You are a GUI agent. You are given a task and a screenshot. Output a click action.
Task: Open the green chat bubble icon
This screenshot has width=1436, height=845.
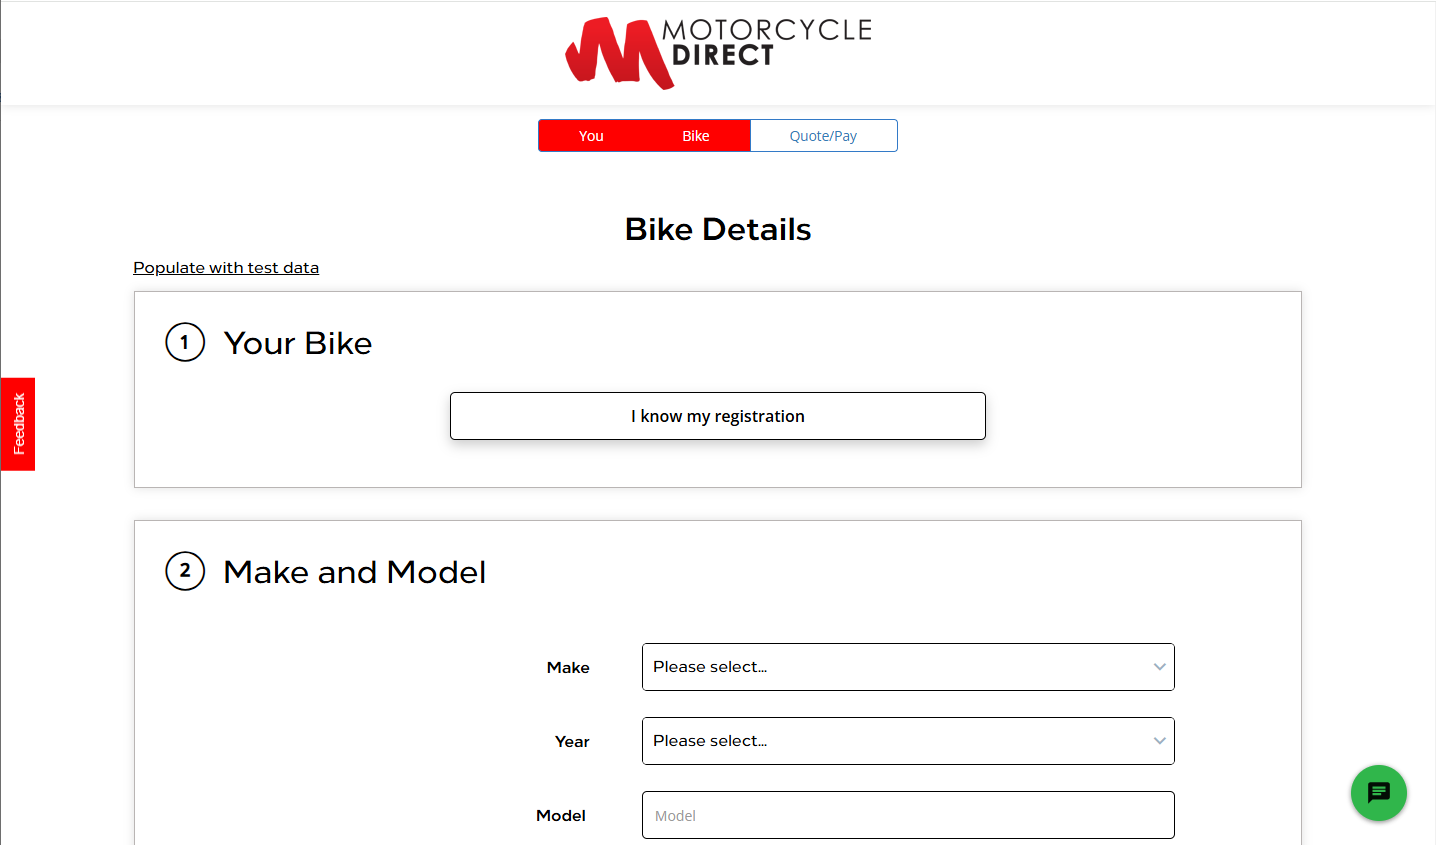click(x=1378, y=793)
